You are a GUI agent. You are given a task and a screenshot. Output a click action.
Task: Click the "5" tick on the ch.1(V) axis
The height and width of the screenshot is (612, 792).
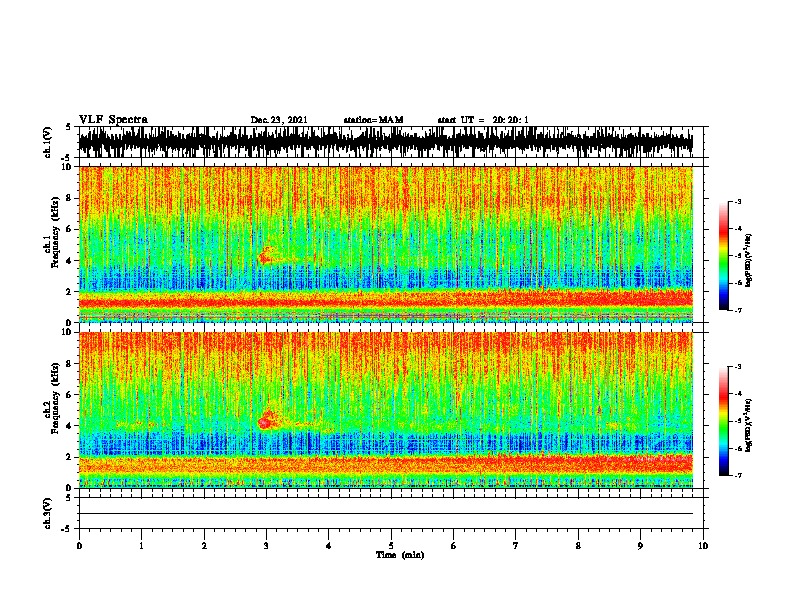point(68,127)
